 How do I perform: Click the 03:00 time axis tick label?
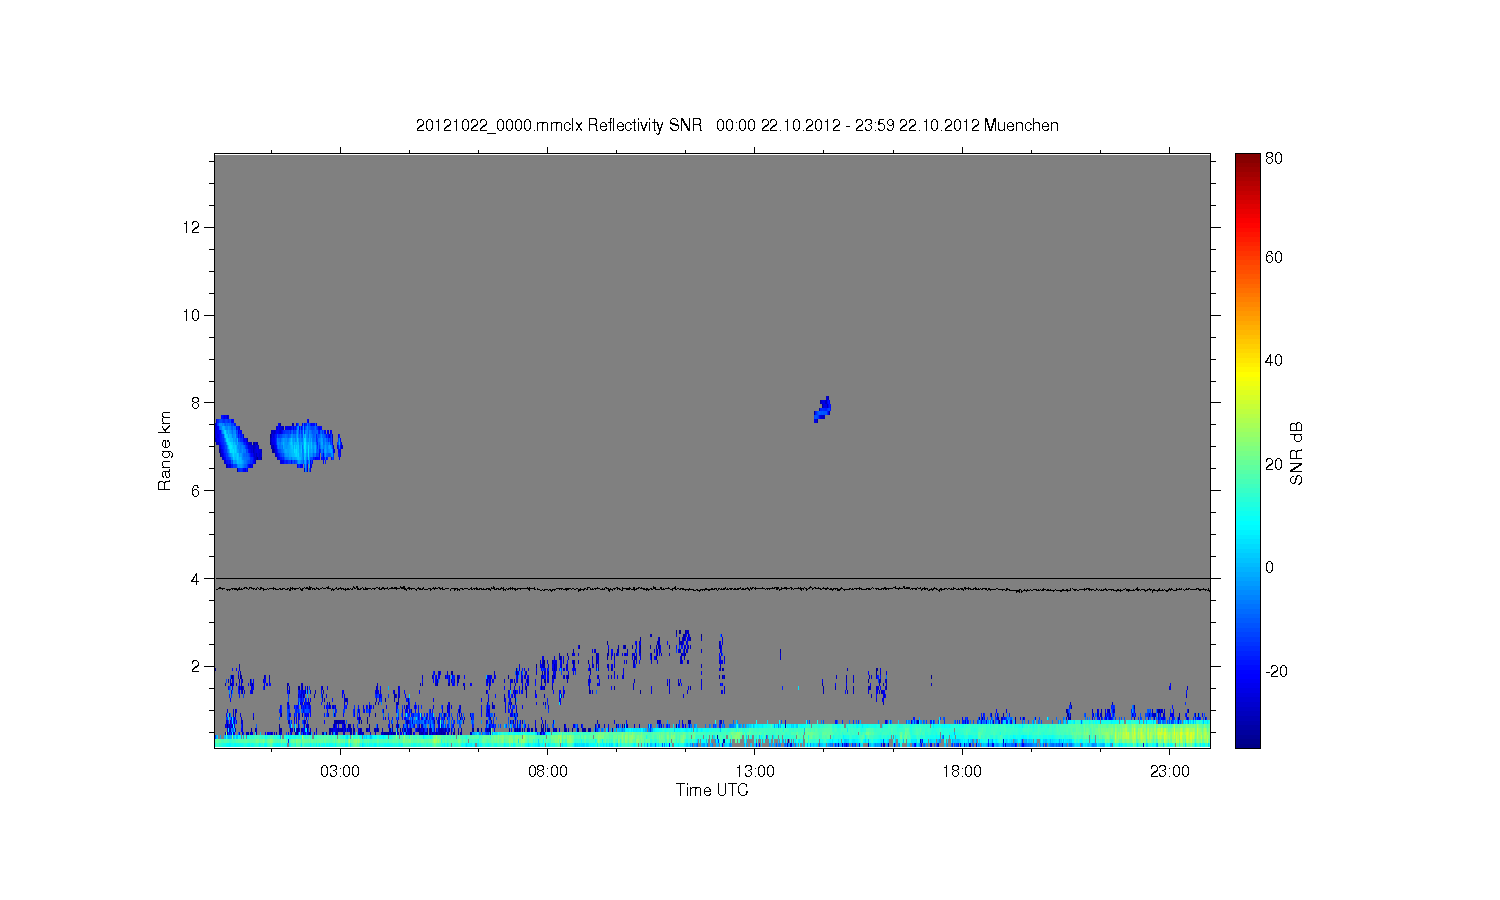click(x=340, y=772)
